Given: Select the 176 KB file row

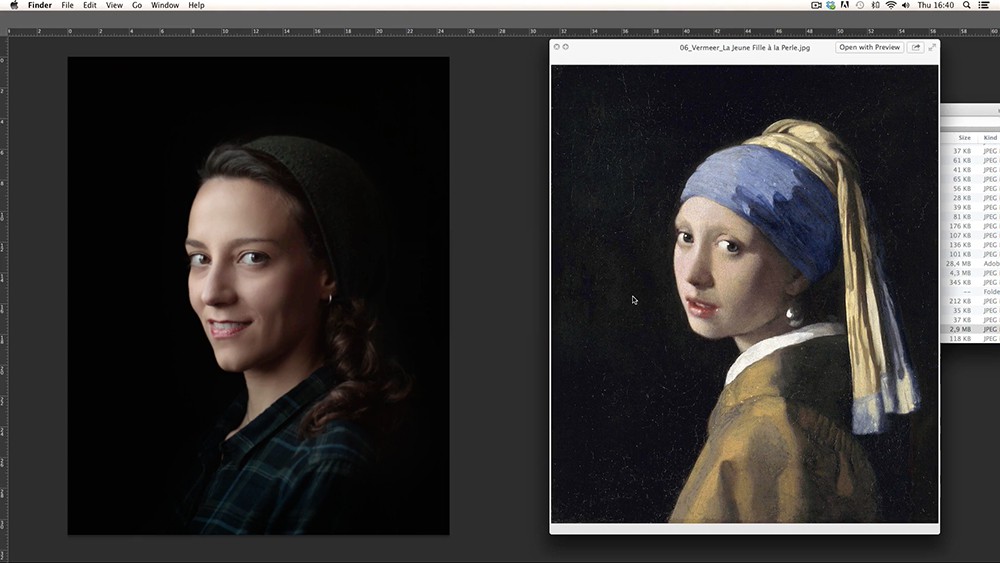Looking at the screenshot, I should pyautogui.click(x=971, y=226).
